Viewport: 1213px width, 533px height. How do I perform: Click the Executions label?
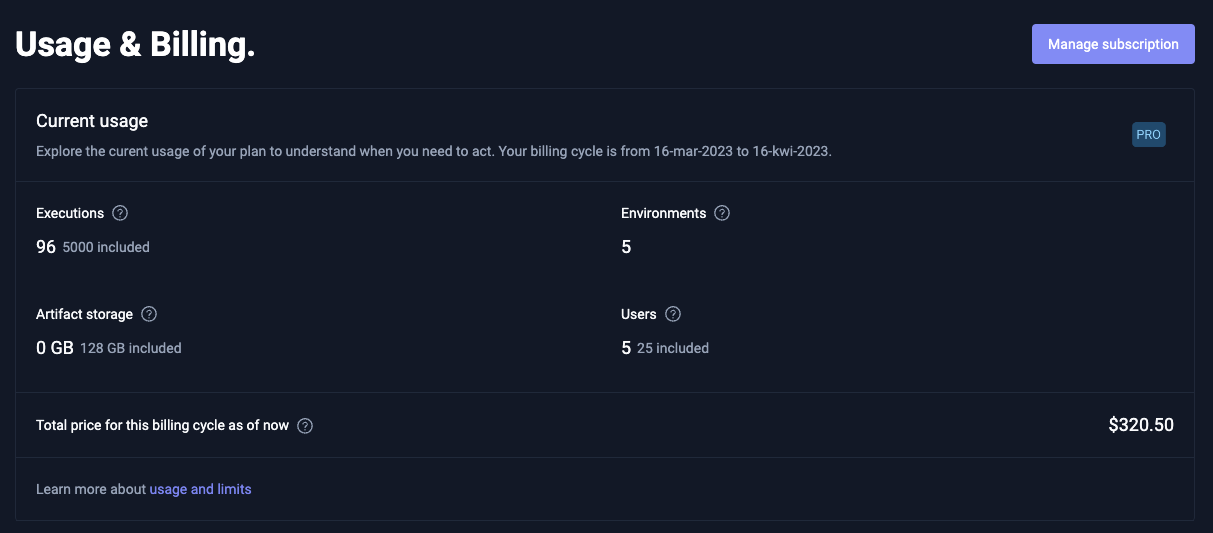(70, 213)
